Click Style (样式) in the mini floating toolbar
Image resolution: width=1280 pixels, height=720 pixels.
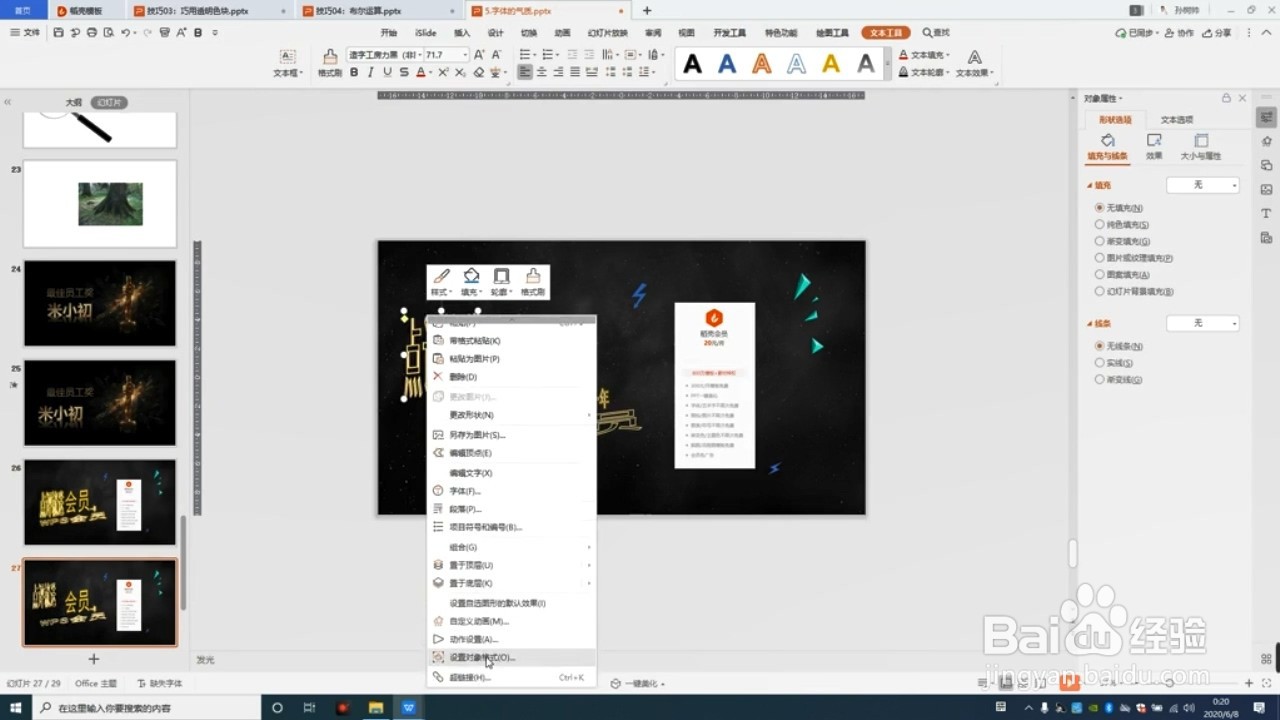pos(440,282)
